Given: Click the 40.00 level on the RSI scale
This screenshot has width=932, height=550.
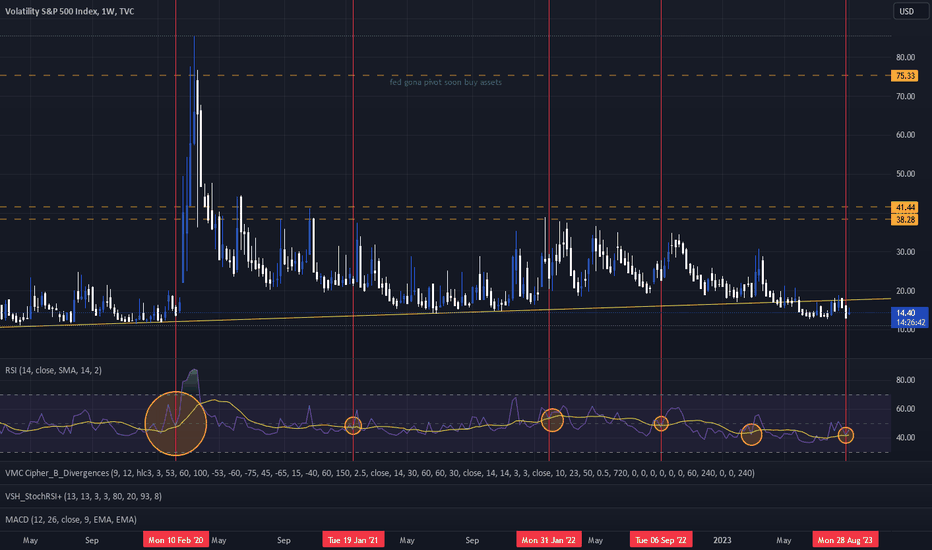Looking at the screenshot, I should pyautogui.click(x=905, y=438).
